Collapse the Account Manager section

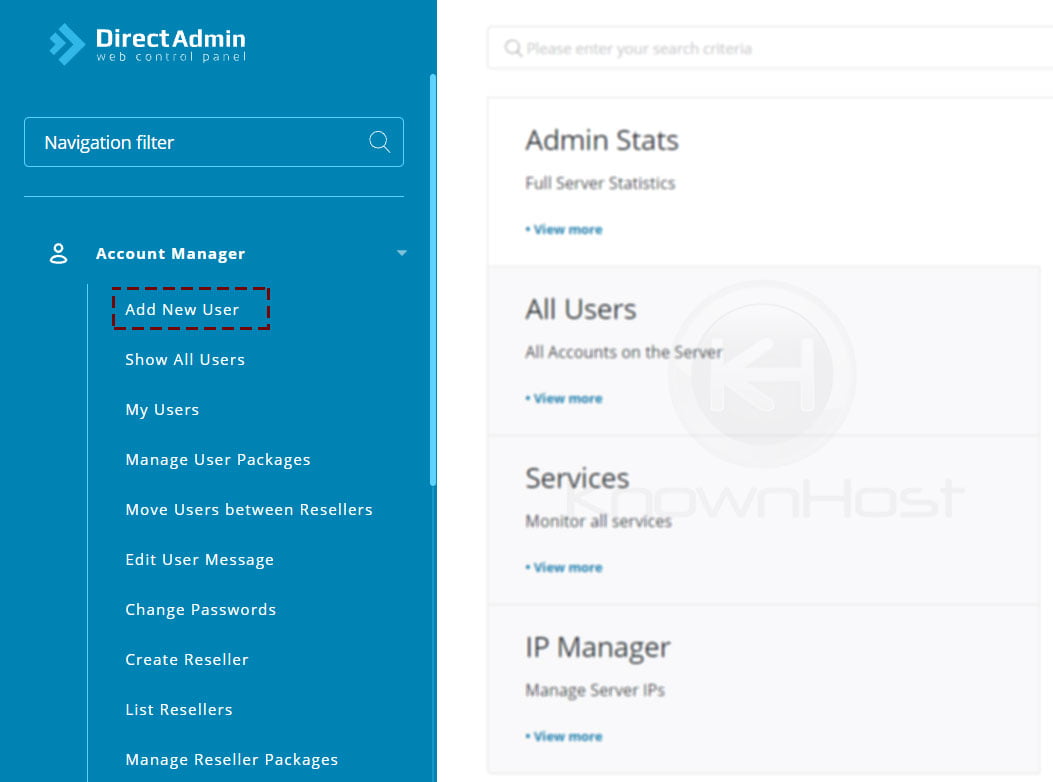(x=401, y=253)
